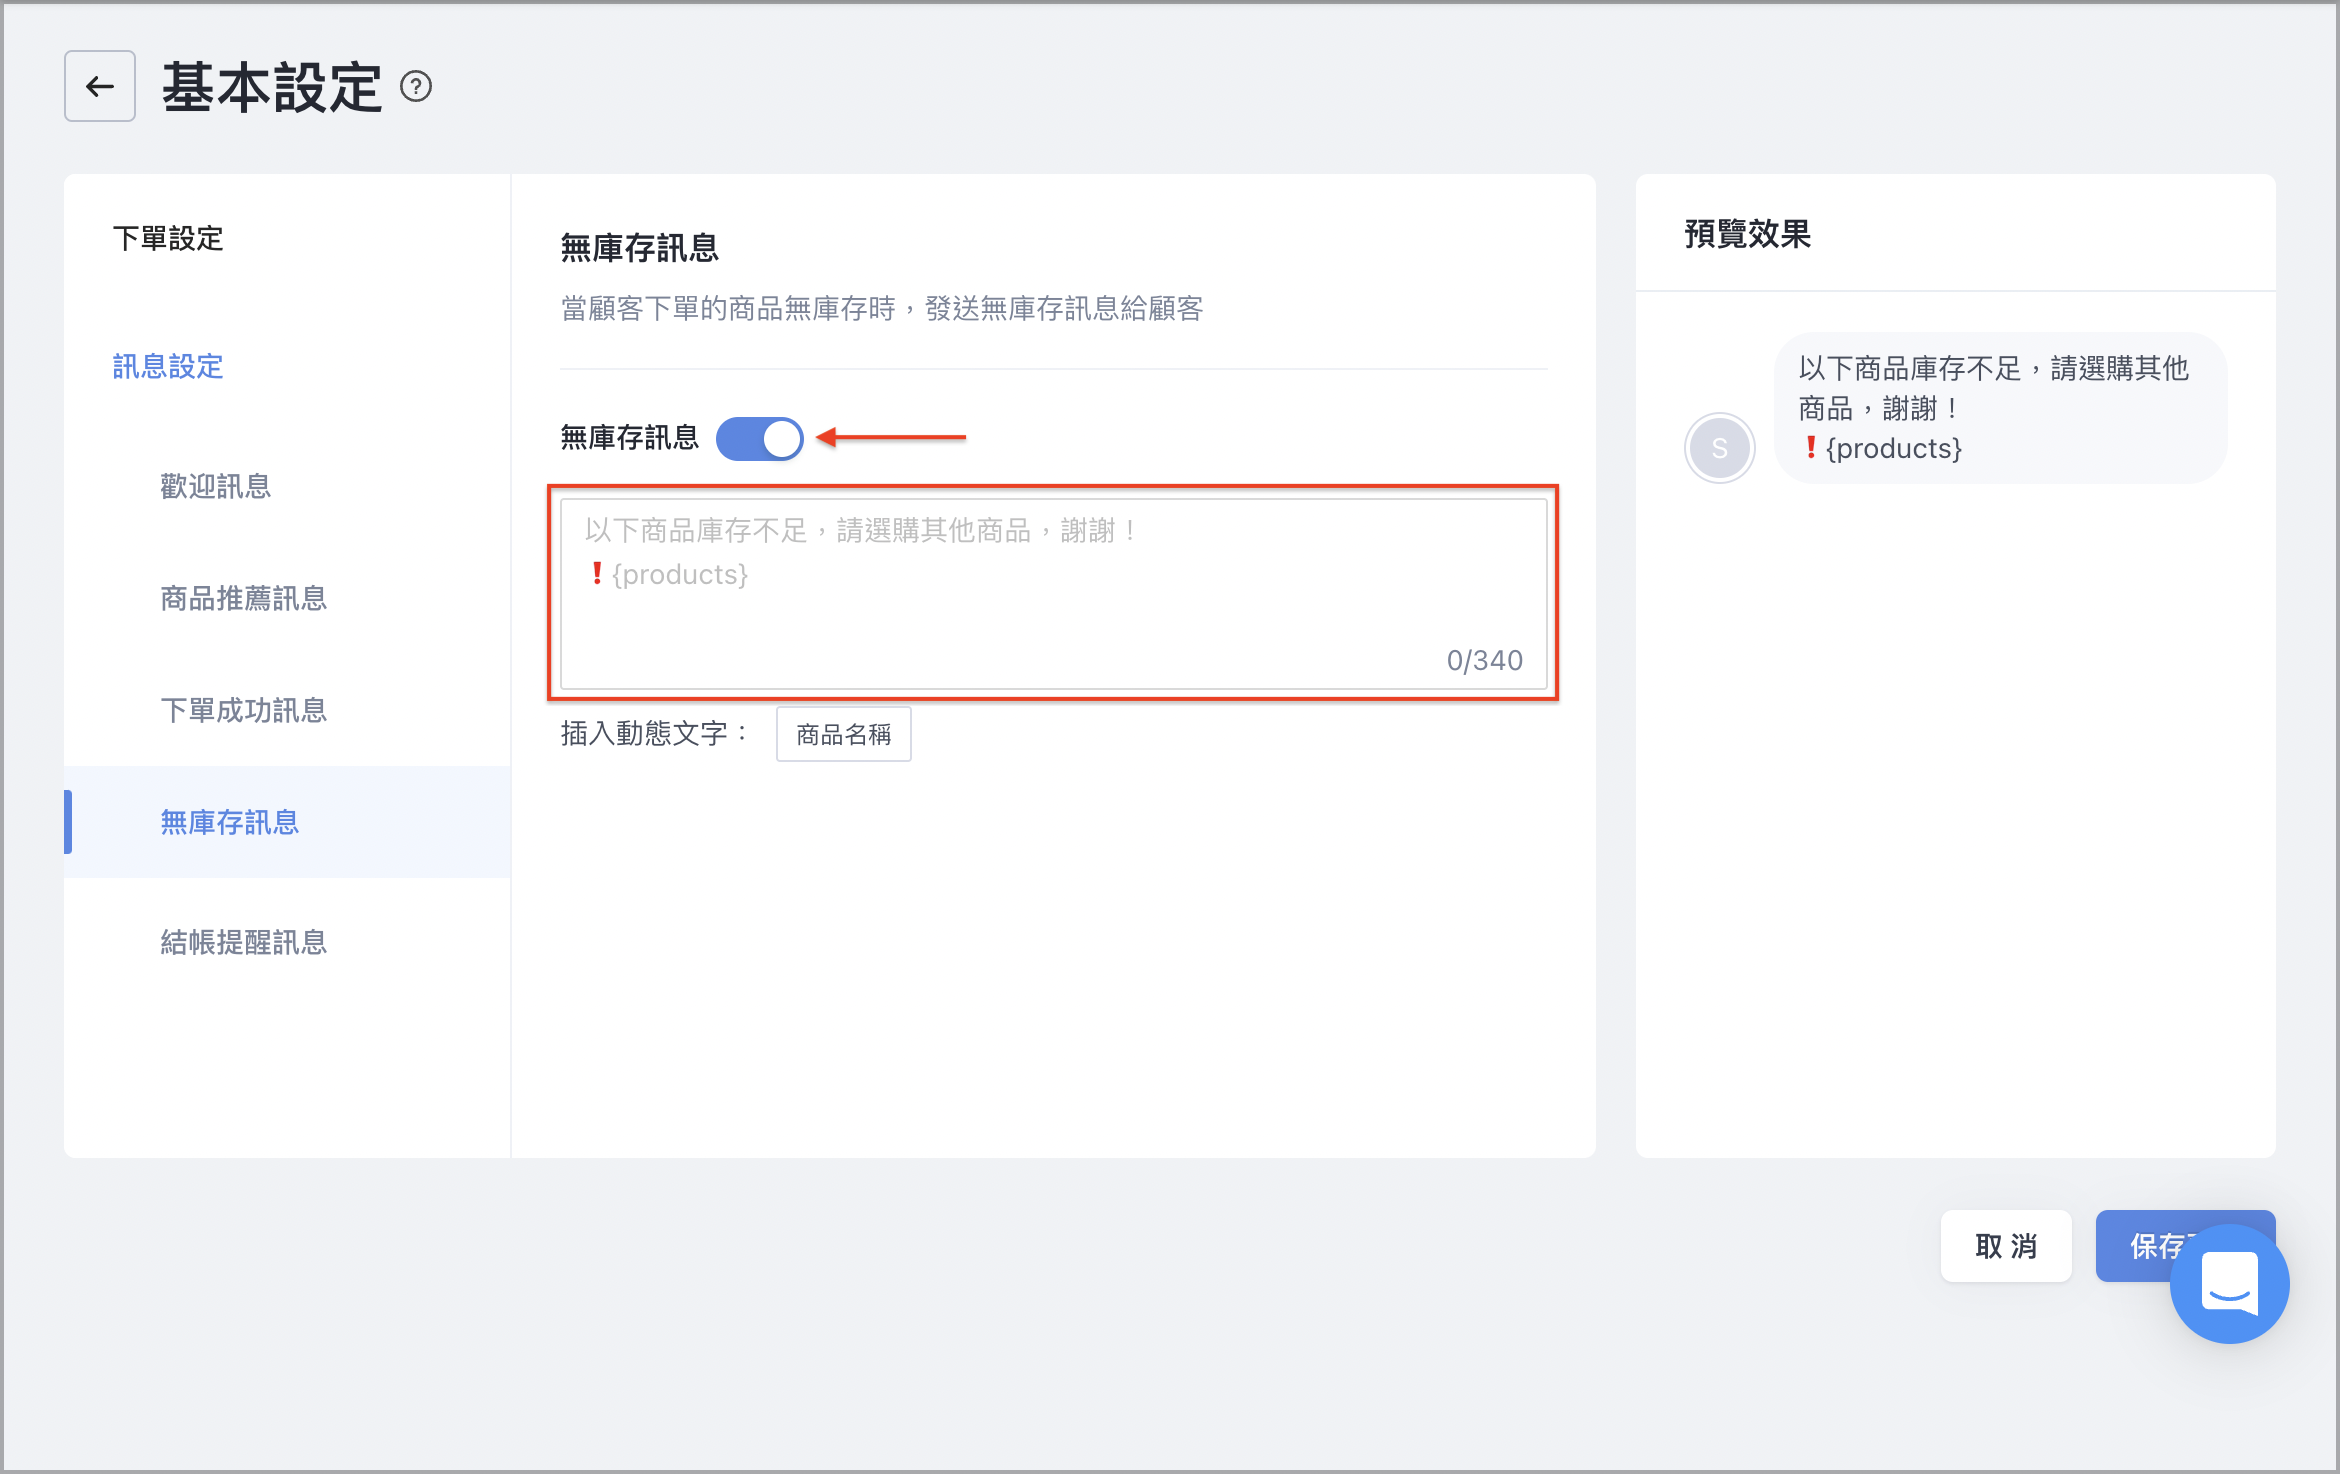Open the chat support bubble icon
The image size is (2340, 1474).
click(x=2229, y=1283)
